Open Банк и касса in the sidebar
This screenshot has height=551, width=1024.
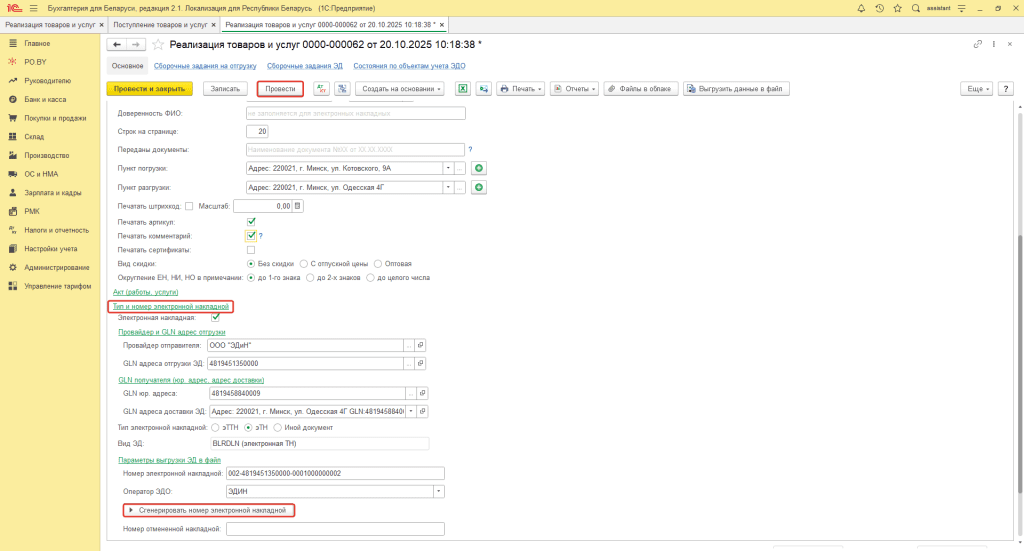(44, 100)
